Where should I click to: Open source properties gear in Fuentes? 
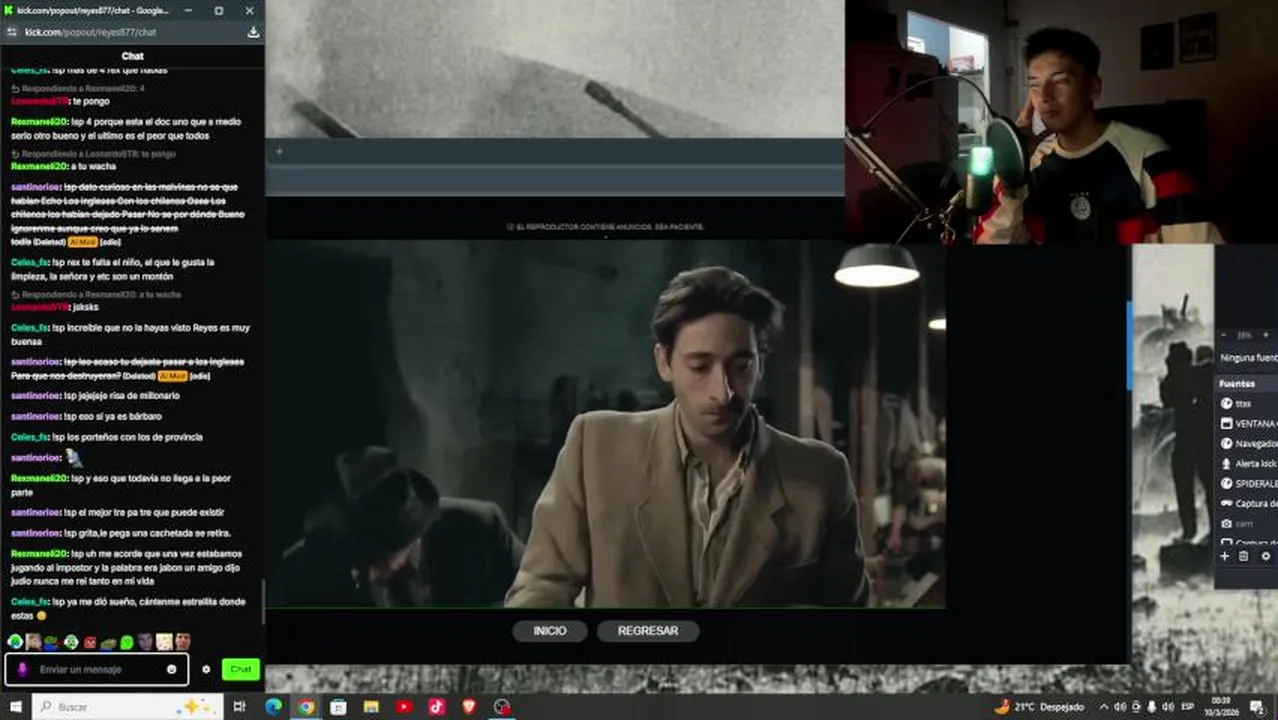[x=1265, y=556]
